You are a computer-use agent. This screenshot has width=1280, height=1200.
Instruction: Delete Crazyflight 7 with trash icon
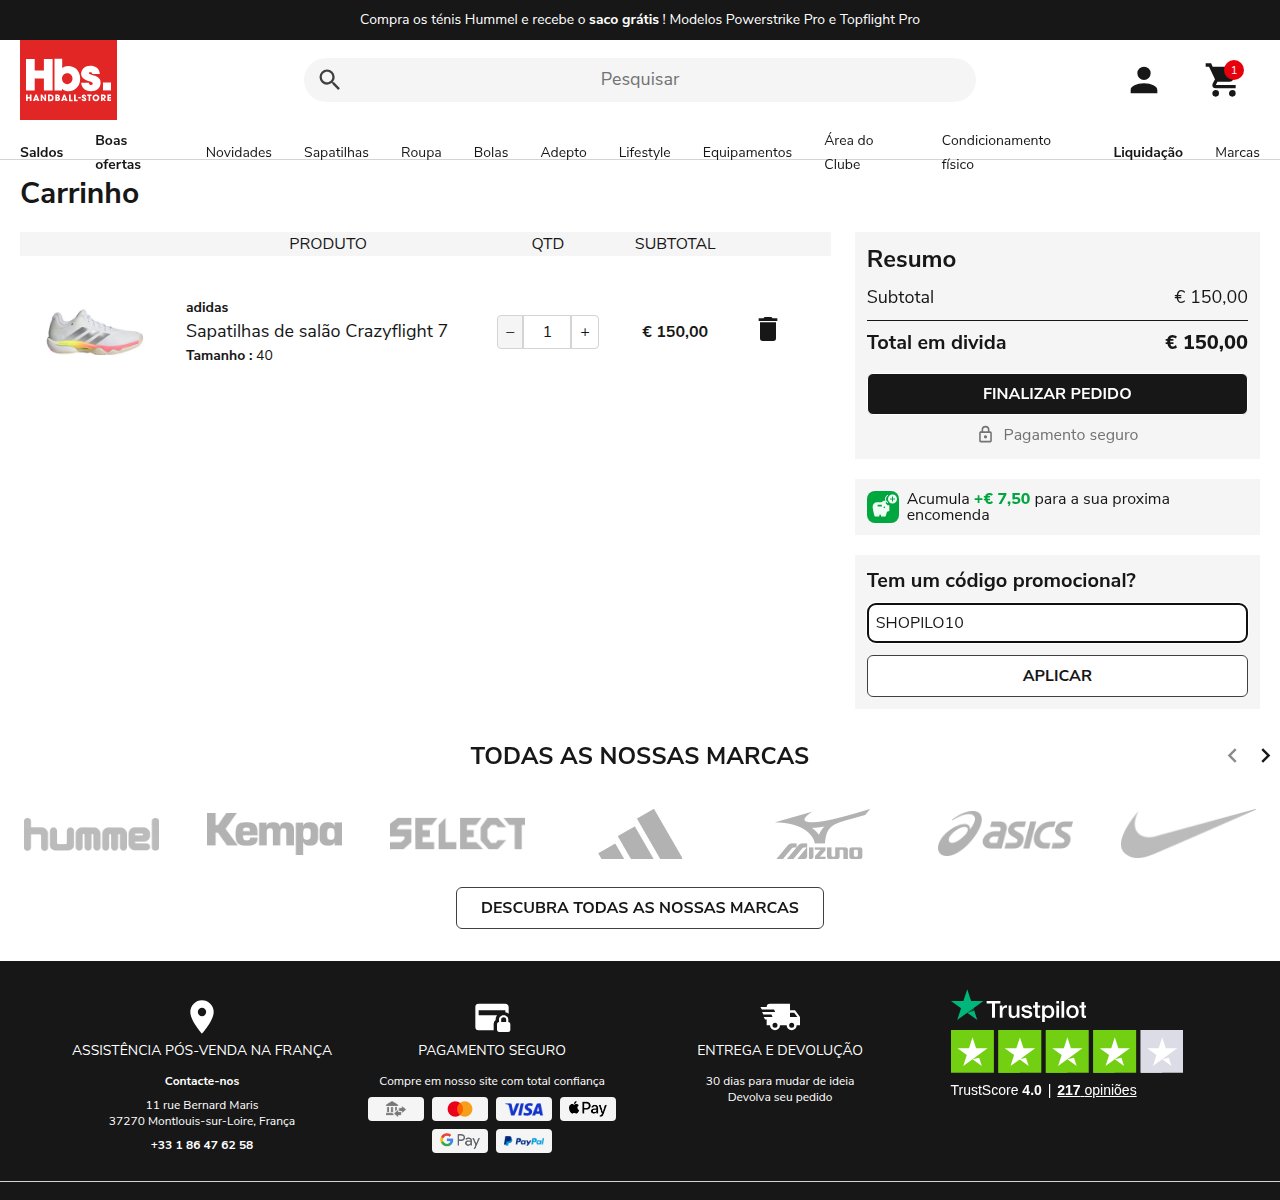tap(768, 329)
